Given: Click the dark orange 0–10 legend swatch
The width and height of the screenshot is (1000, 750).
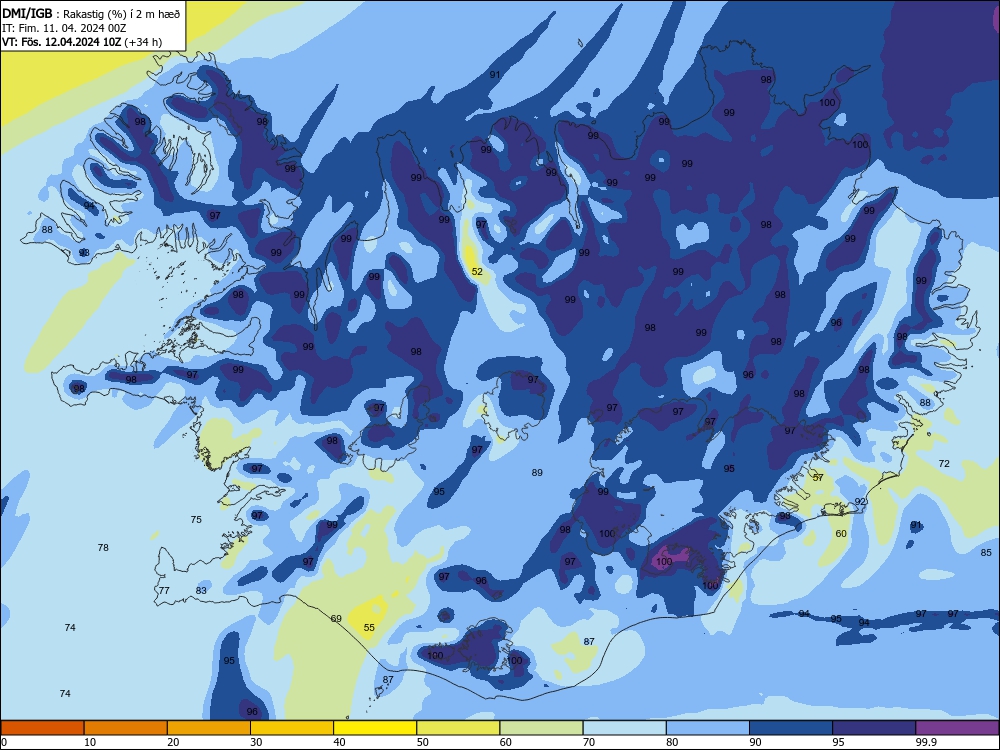Looking at the screenshot, I should coord(42,728).
